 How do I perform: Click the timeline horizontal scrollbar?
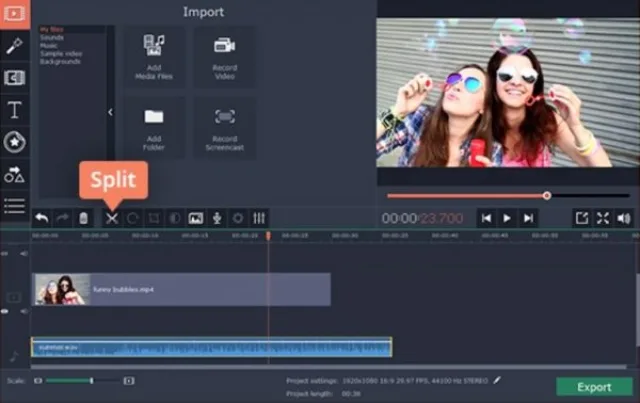click(x=329, y=367)
